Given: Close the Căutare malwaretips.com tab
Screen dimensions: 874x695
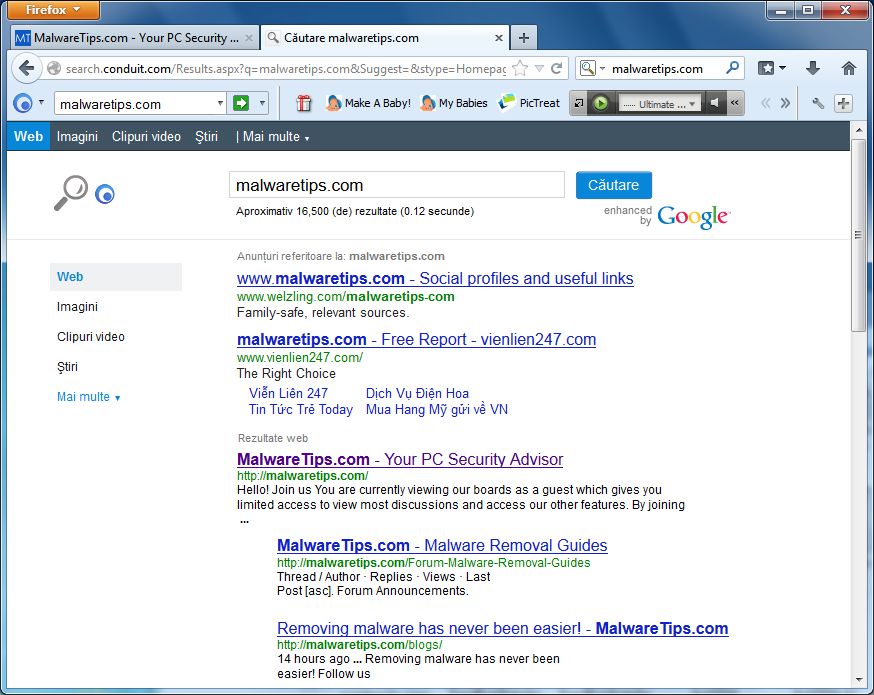Looking at the screenshot, I should click(499, 38).
